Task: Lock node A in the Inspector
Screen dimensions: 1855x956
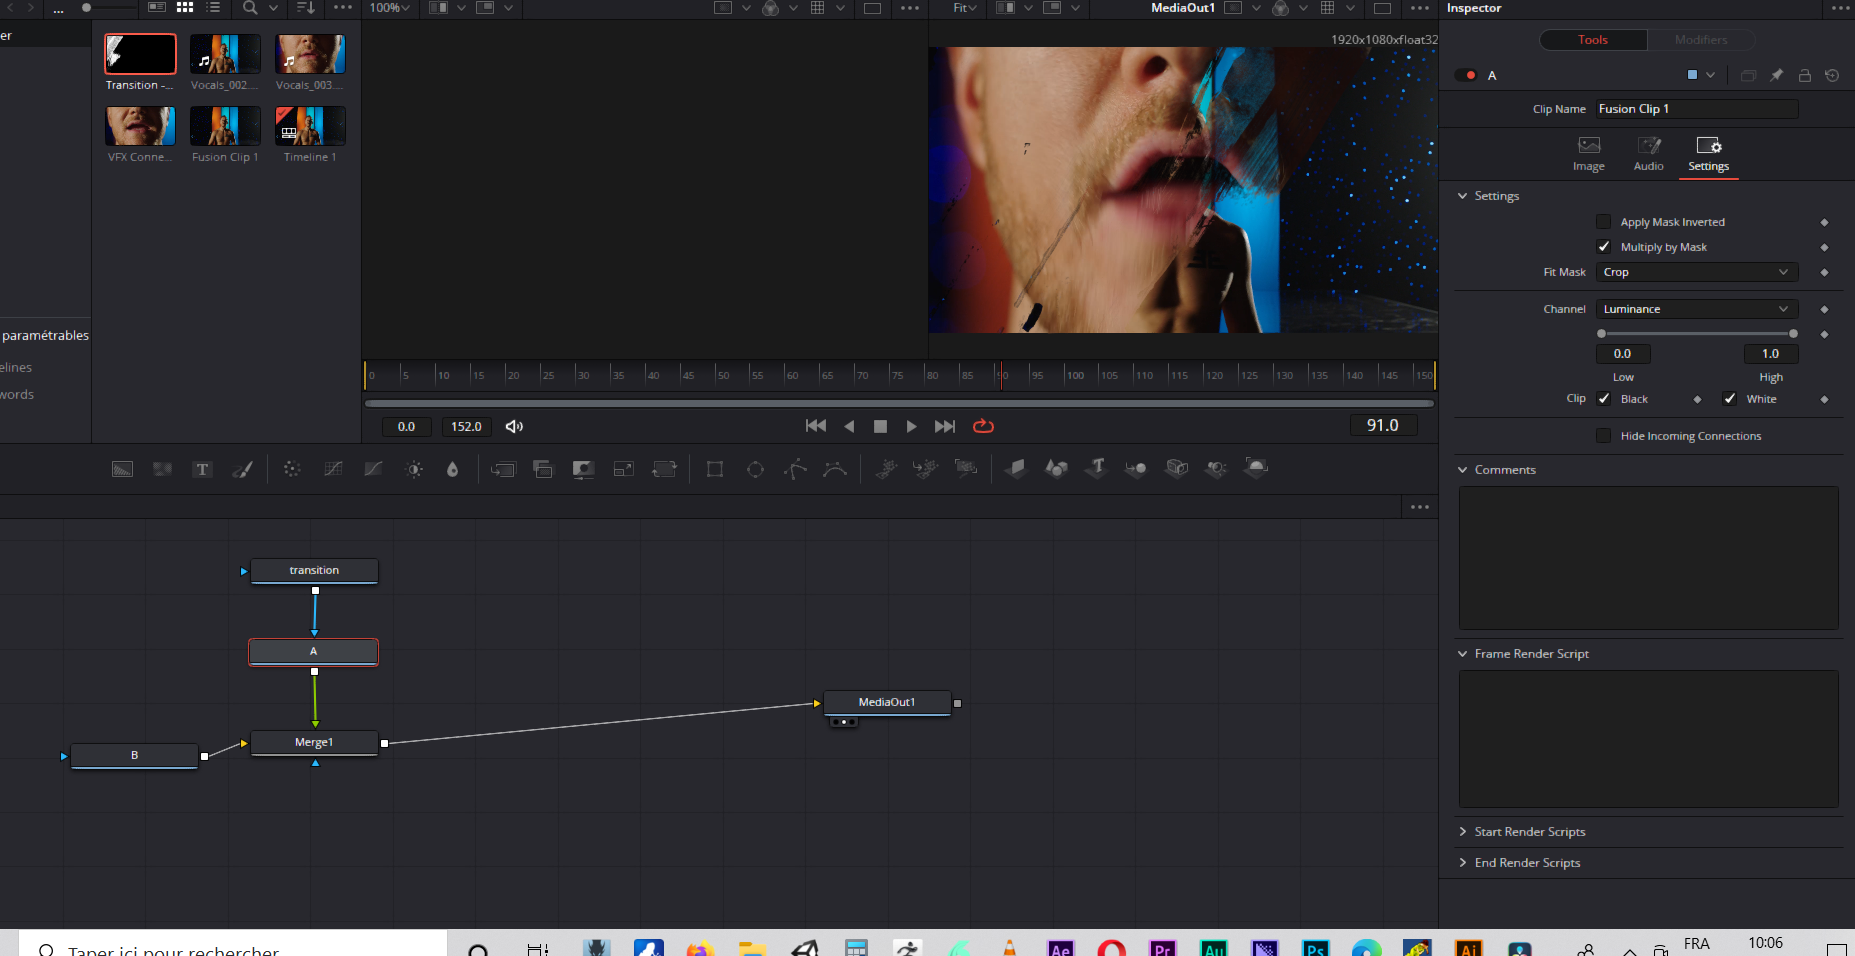Action: (x=1804, y=75)
